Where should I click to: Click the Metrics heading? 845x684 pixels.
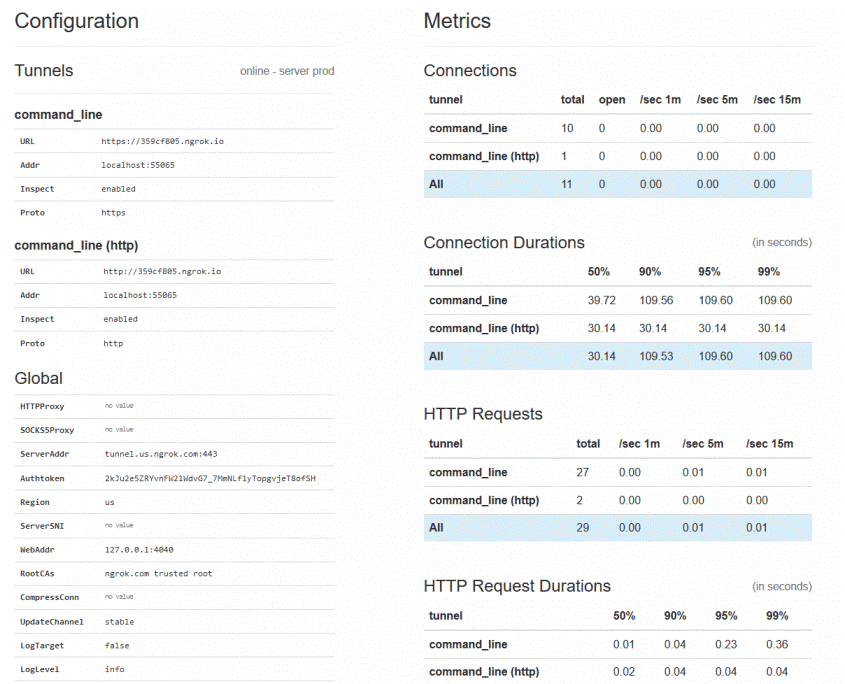coord(457,21)
